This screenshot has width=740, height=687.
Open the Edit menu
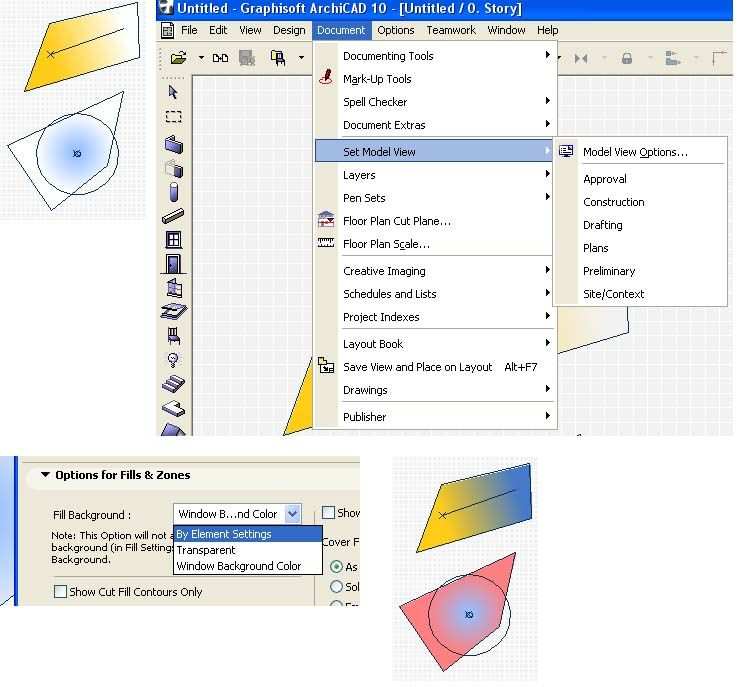(x=218, y=31)
